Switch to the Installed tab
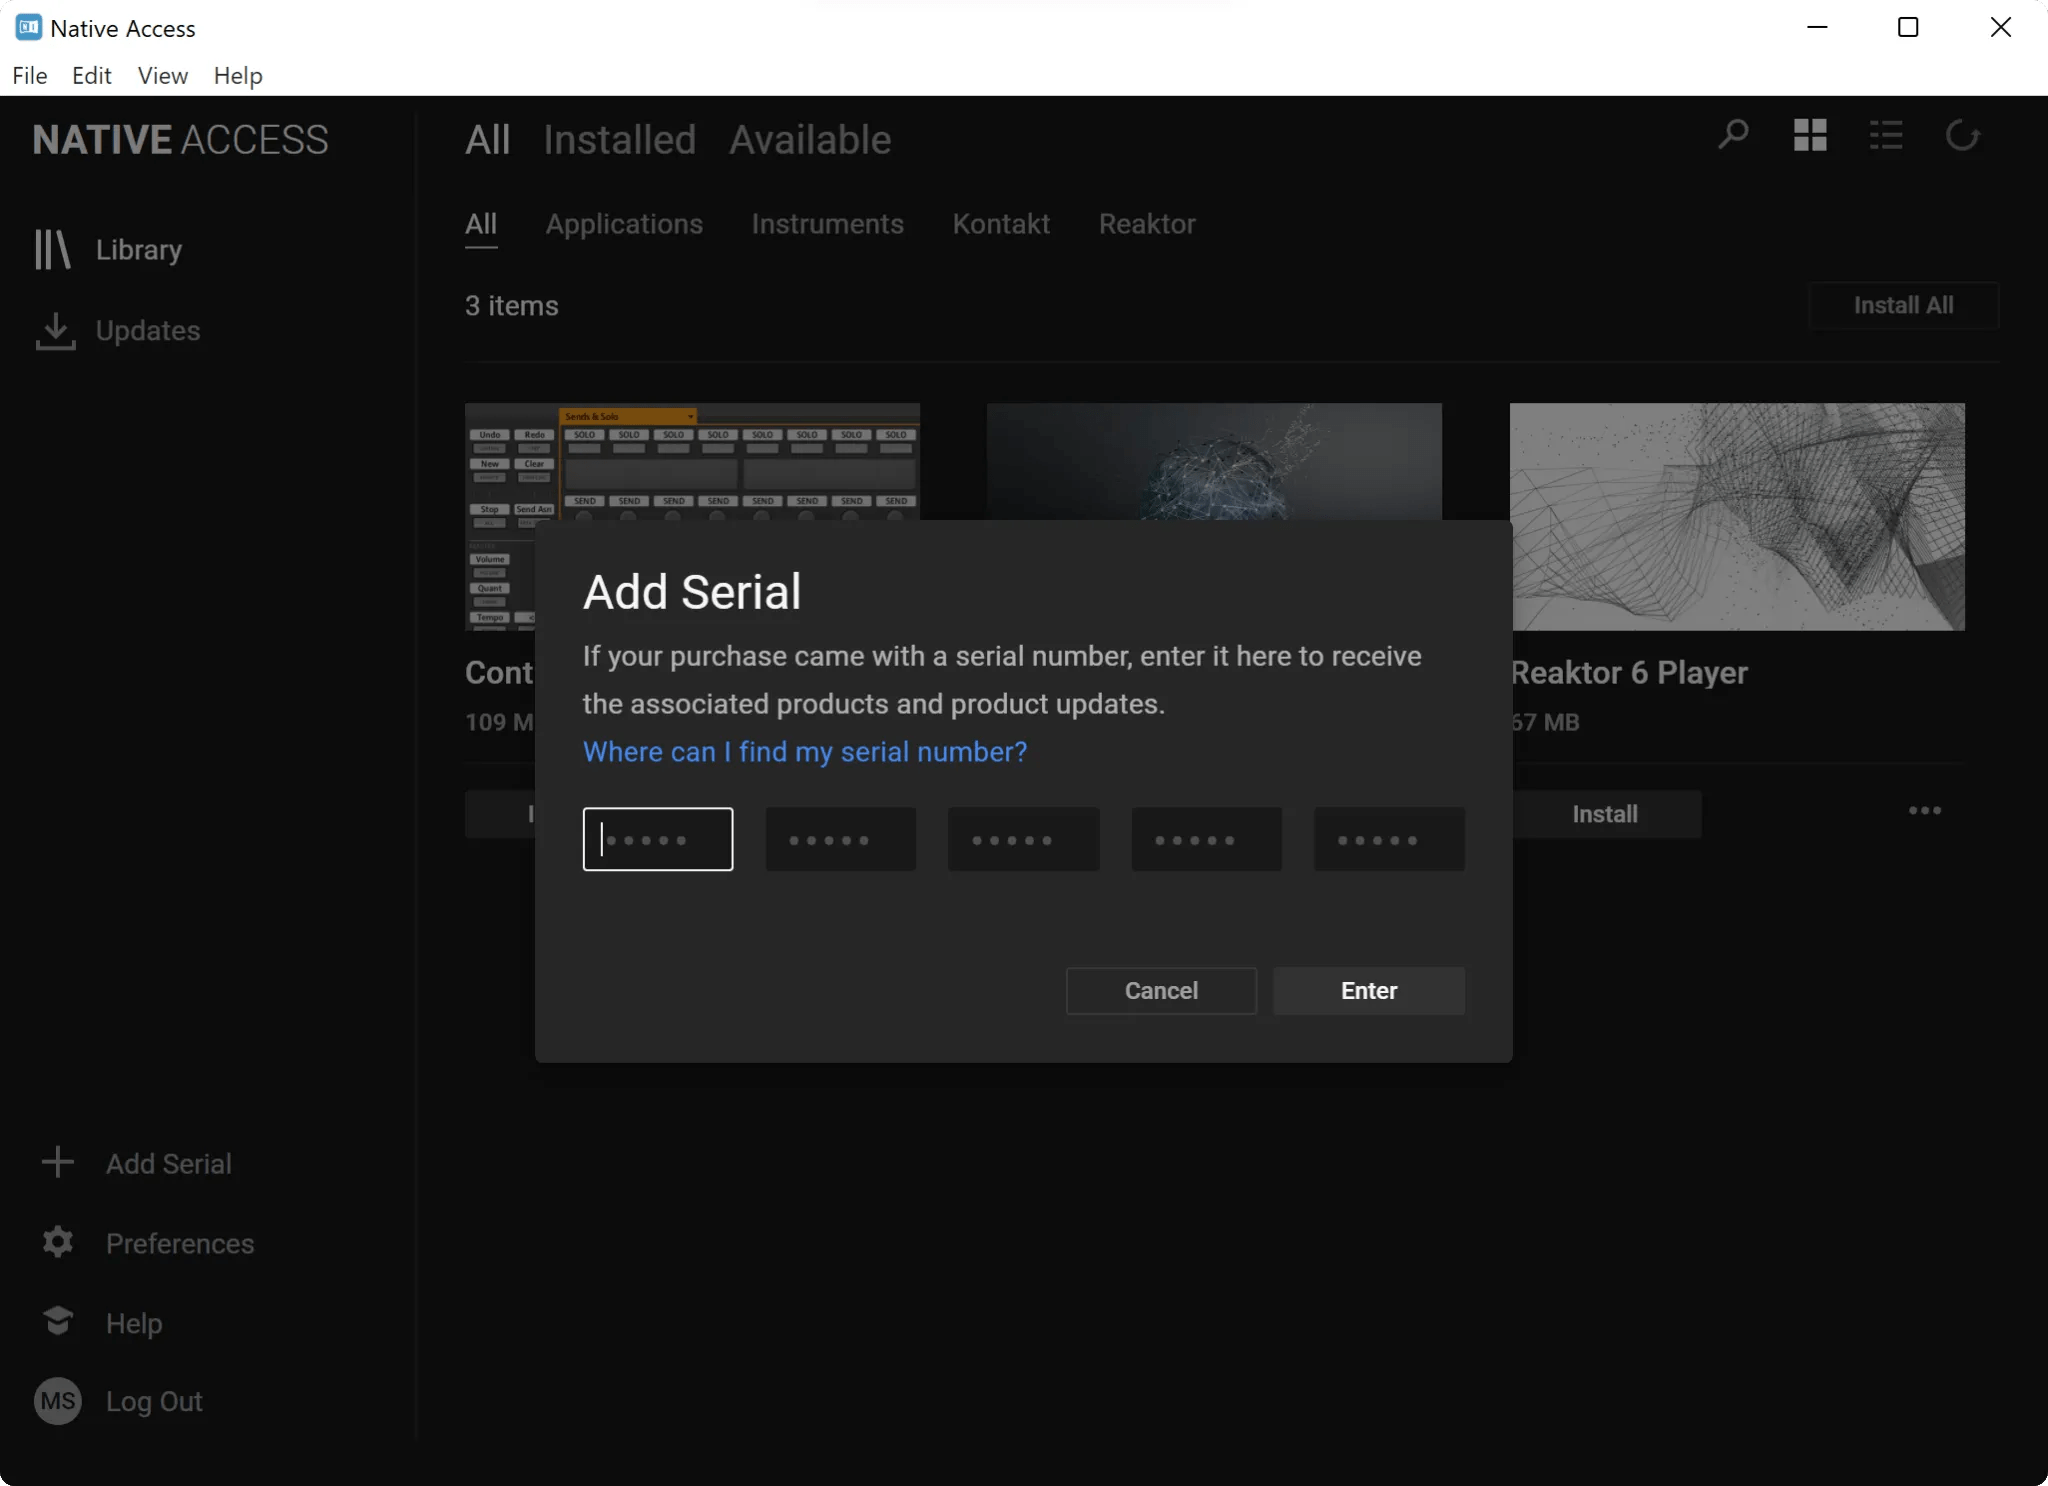 pos(619,140)
